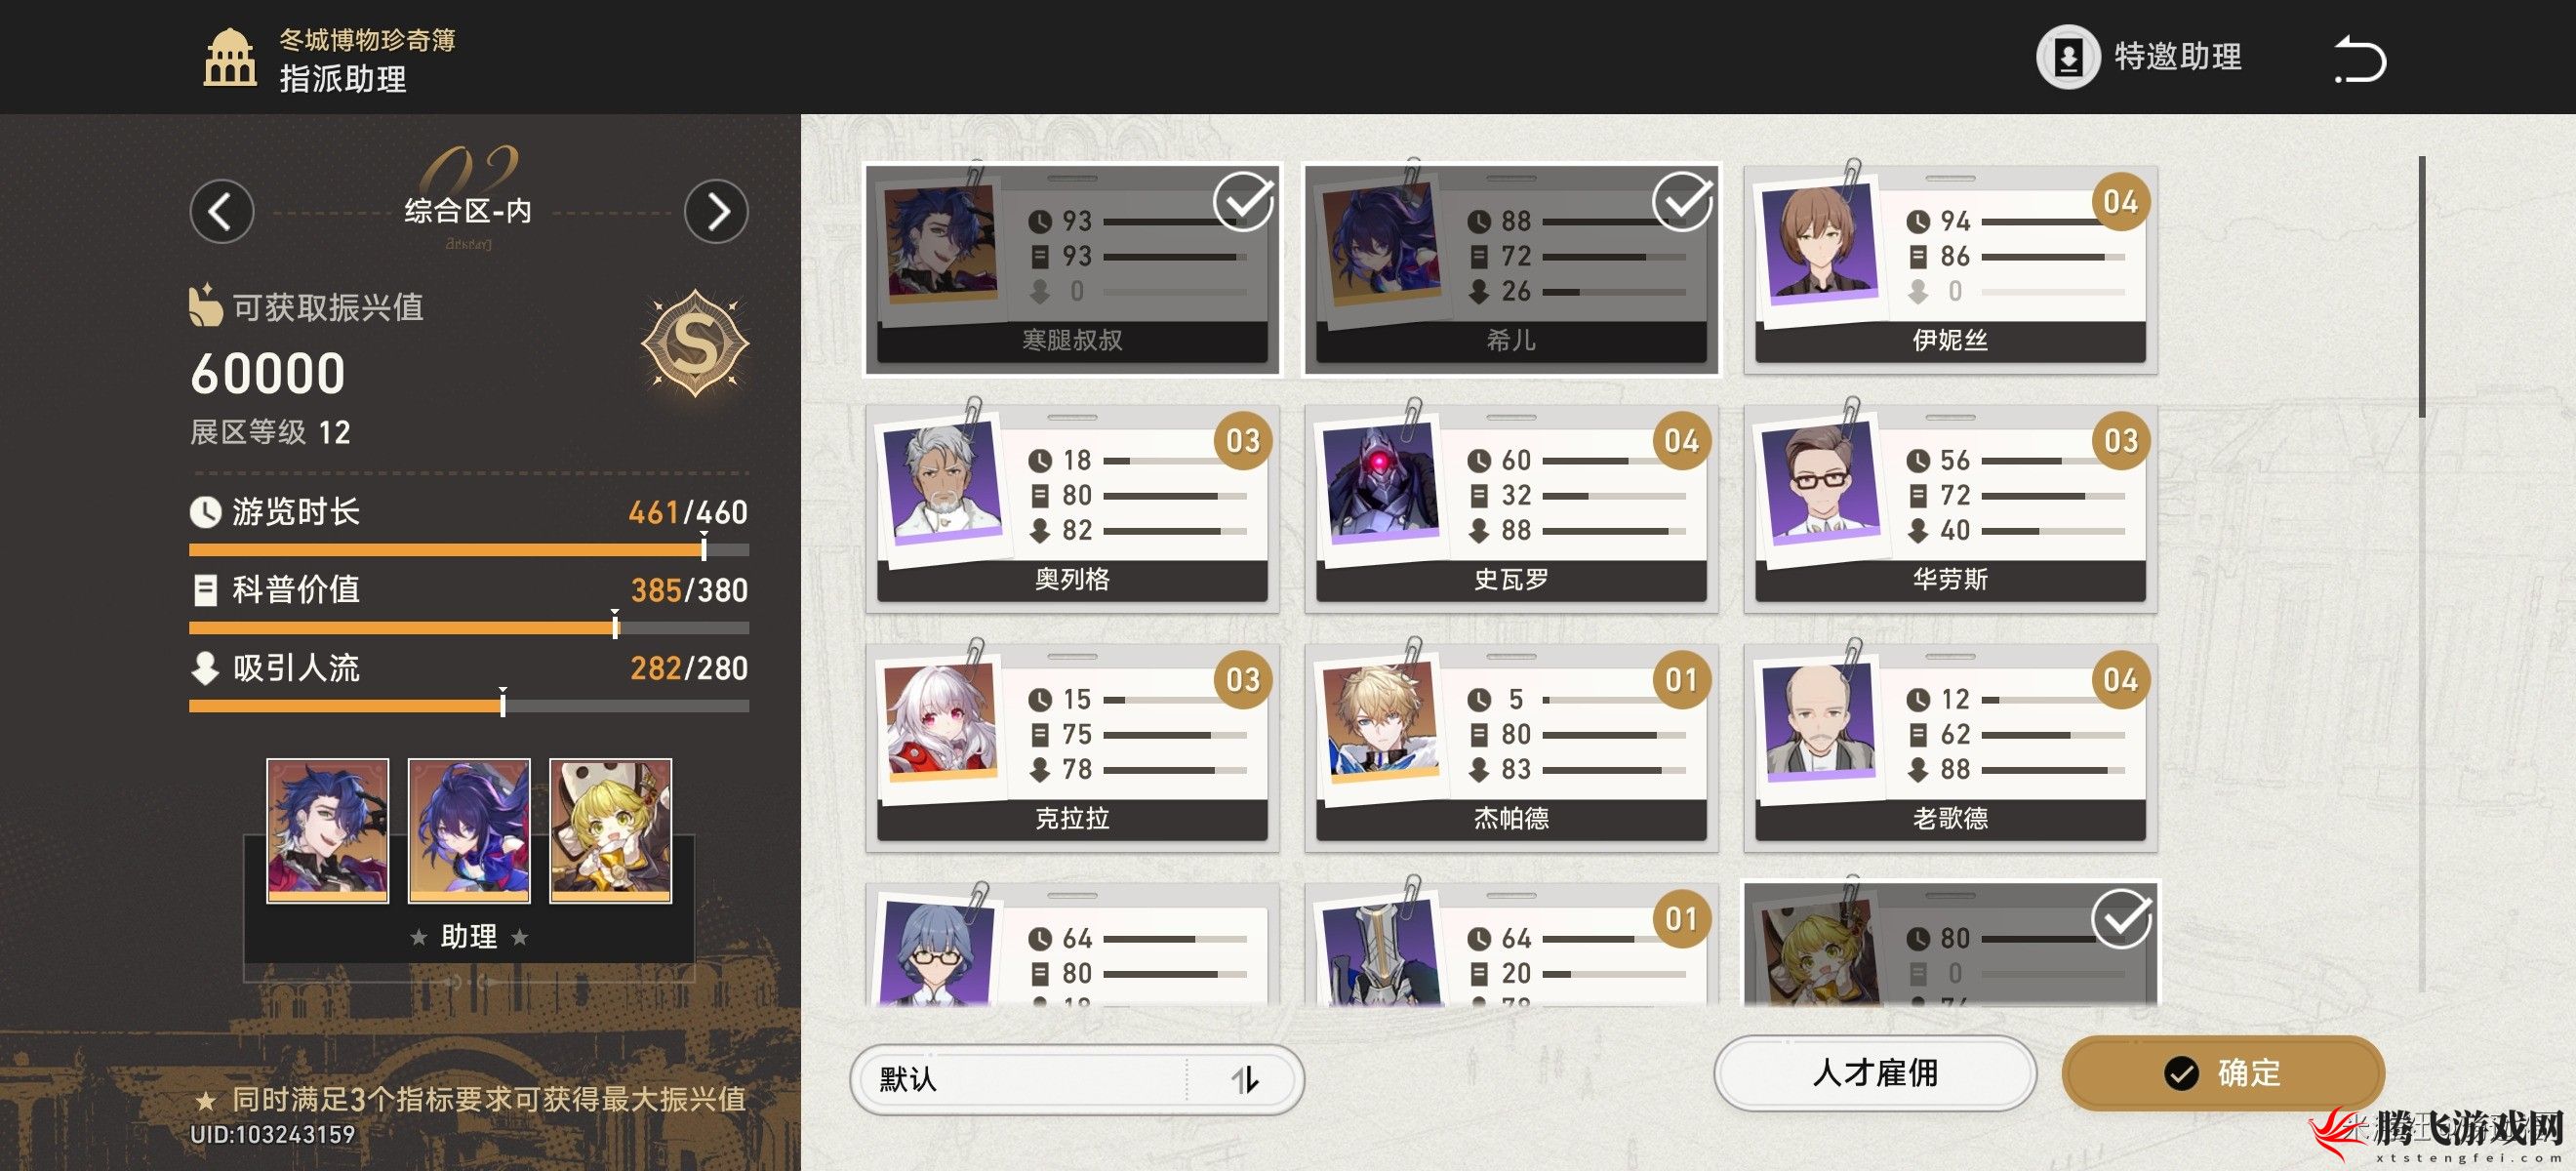Click the 吸引人流 visitor icon
This screenshot has width=2576, height=1171.
205,668
